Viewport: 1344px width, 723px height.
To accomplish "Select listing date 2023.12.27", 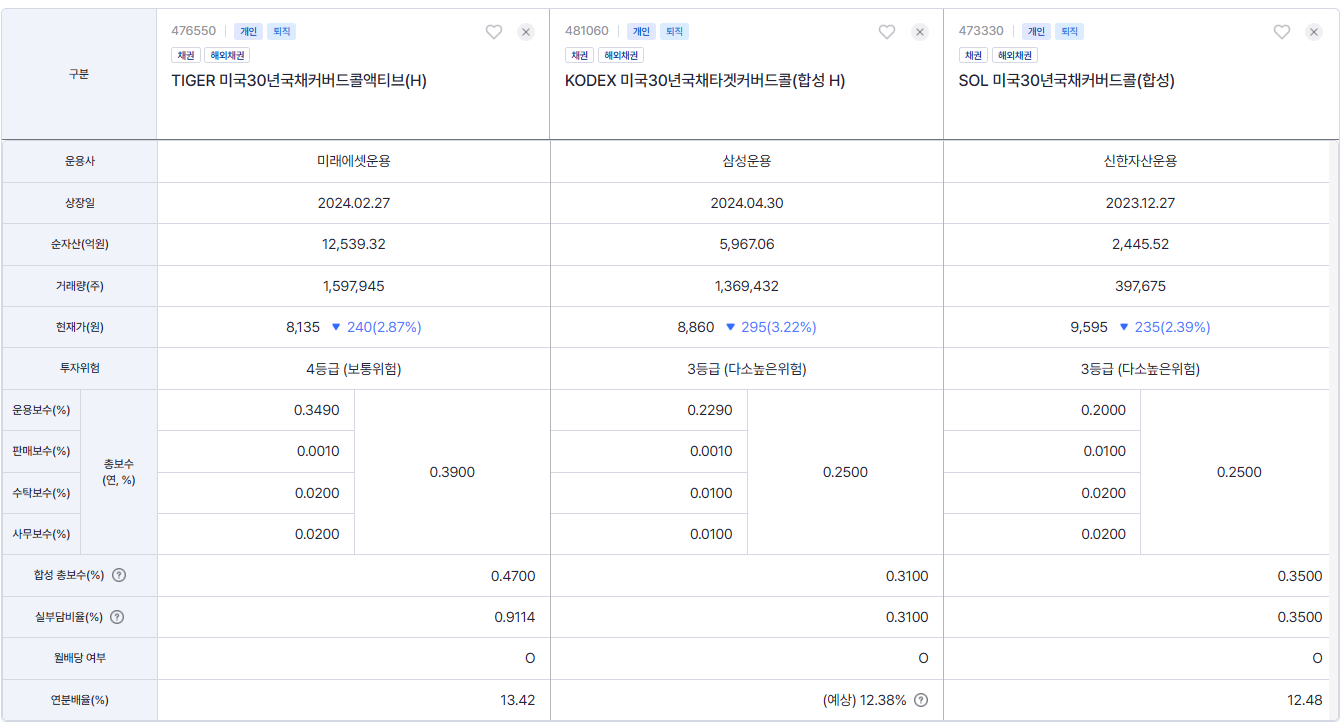I will click(1140, 203).
